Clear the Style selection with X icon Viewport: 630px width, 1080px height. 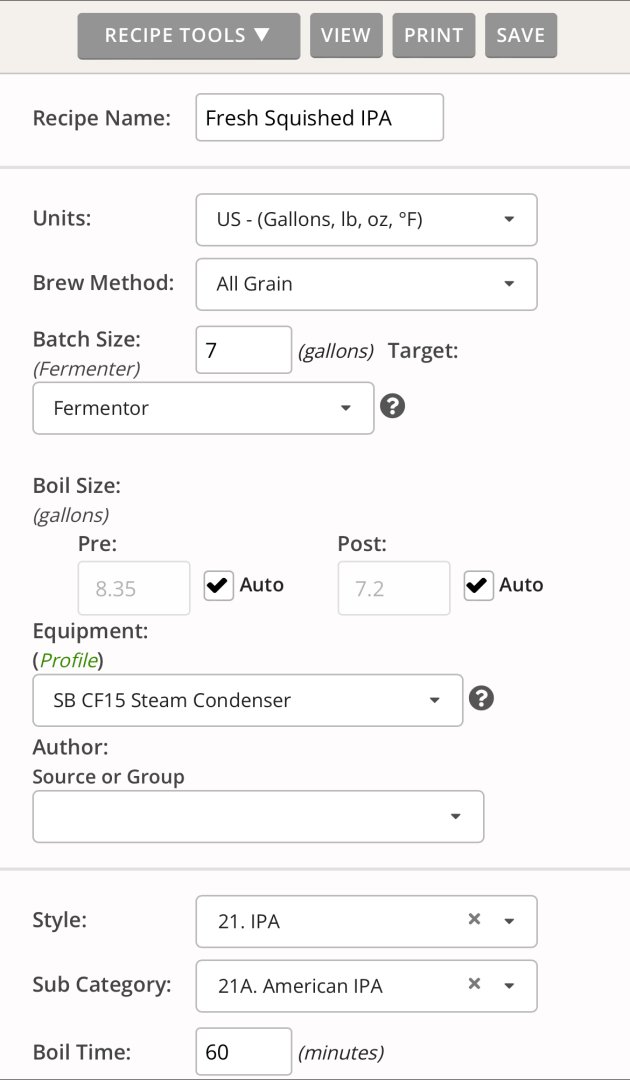[475, 919]
